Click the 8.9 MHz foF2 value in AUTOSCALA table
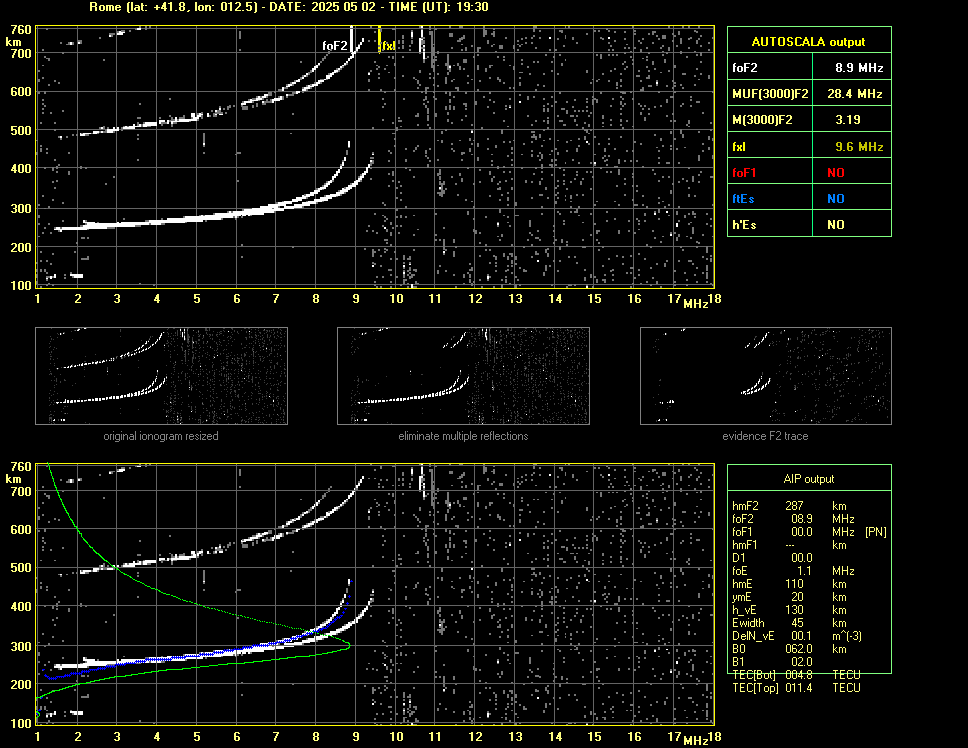Image resolution: width=968 pixels, height=748 pixels. (x=859, y=68)
